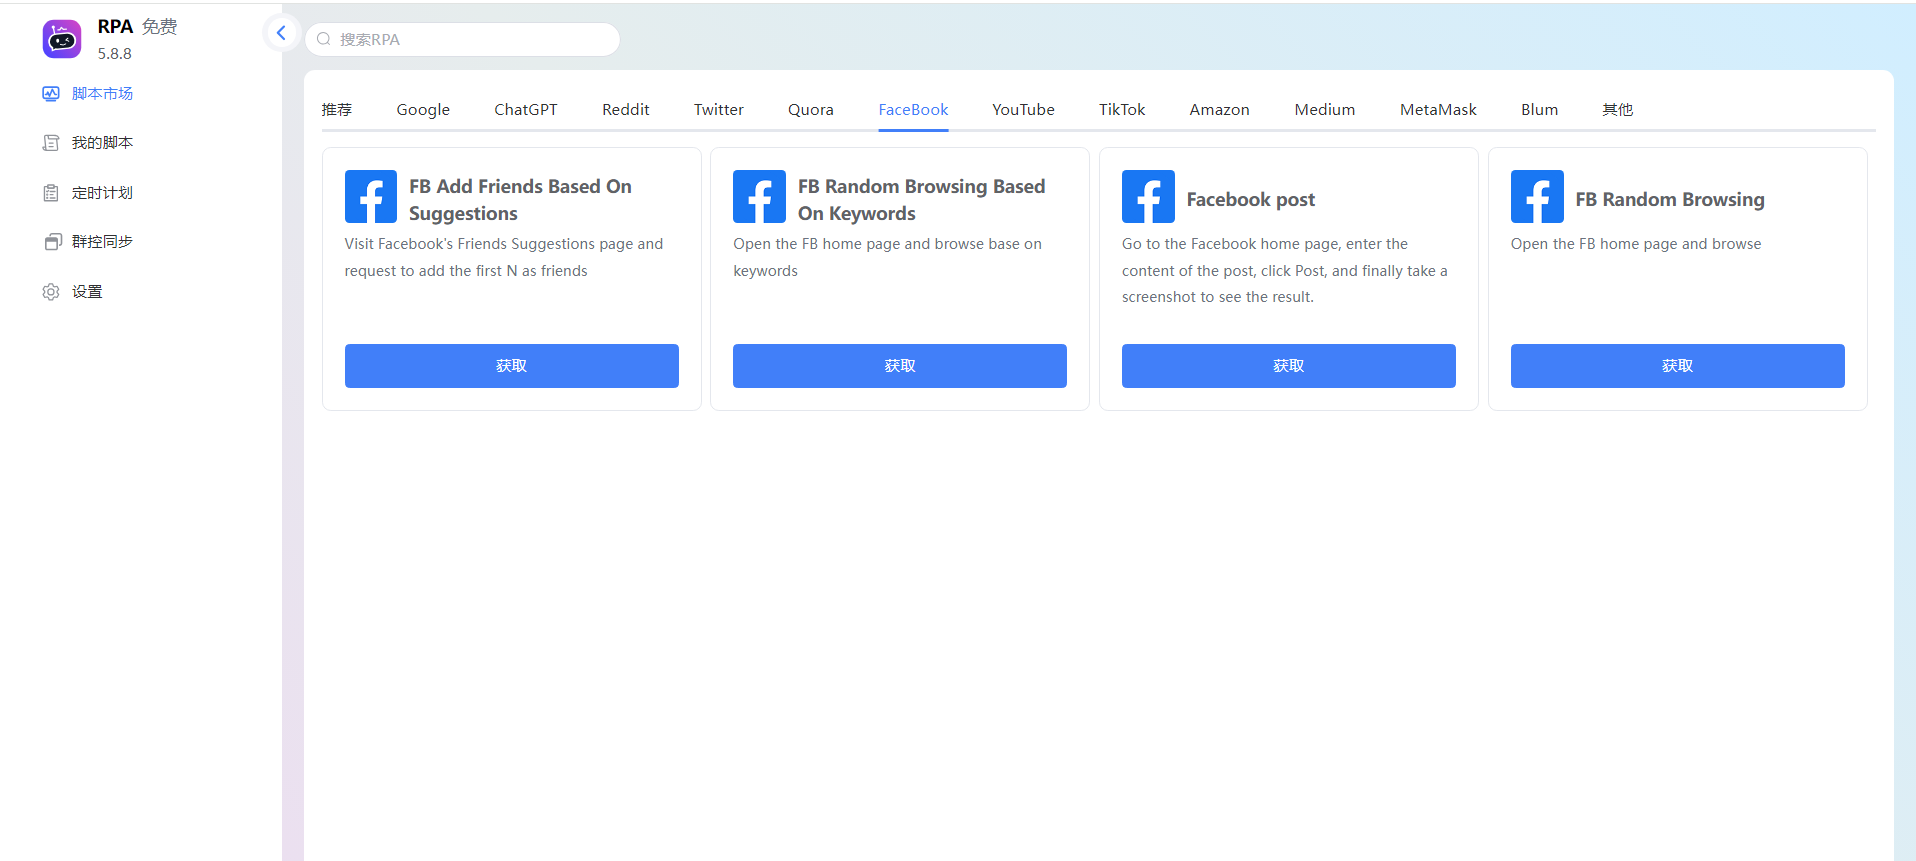Click the 脚本市场 sidebar icon
The image size is (1916, 861).
51,93
